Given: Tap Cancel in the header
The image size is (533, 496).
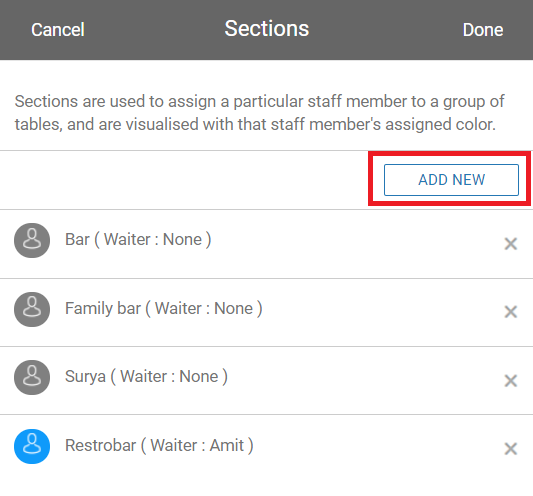Looking at the screenshot, I should [x=58, y=30].
